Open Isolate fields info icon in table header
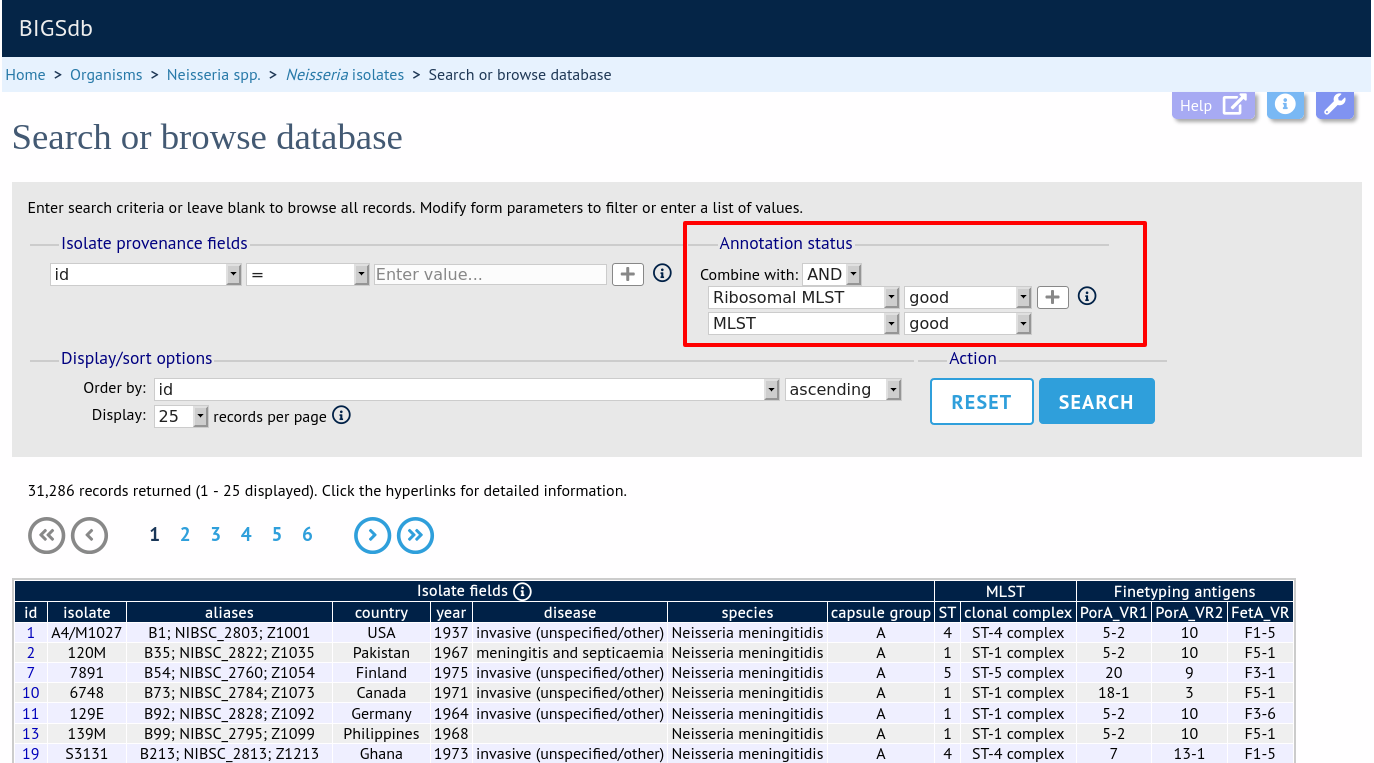The height and width of the screenshot is (763, 1374). 522,591
